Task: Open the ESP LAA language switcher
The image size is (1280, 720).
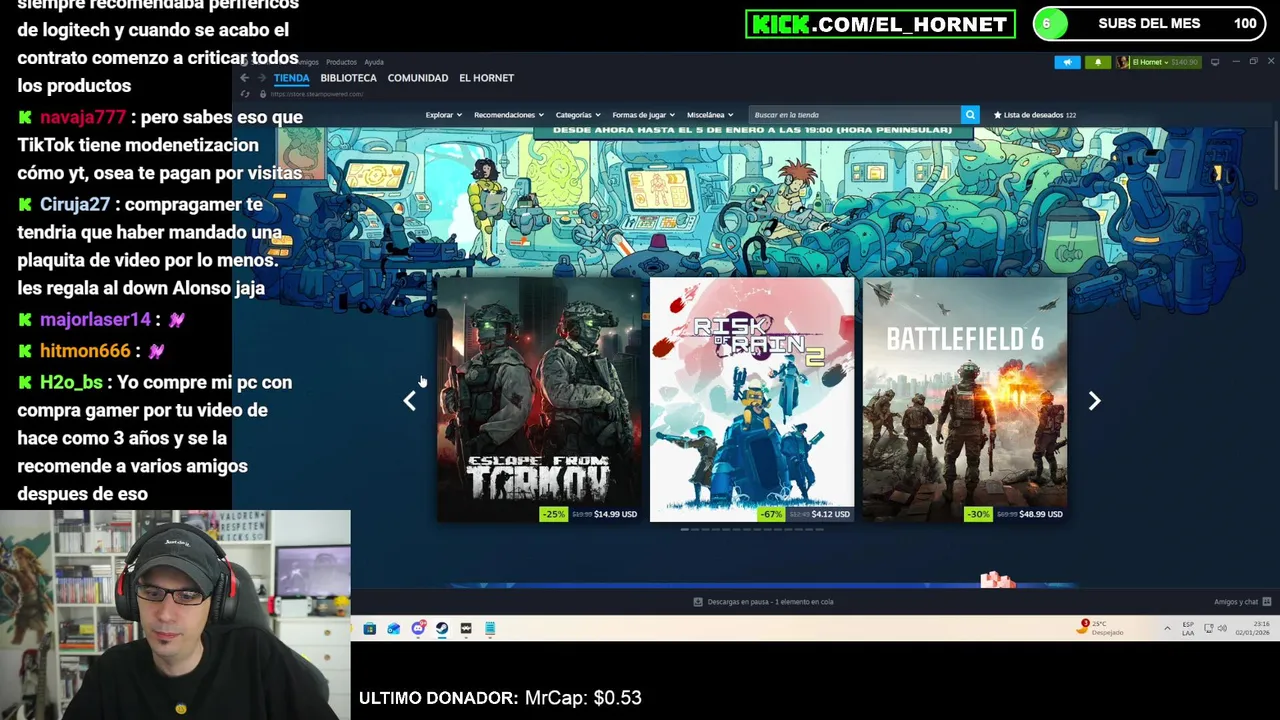Action: coord(1188,629)
